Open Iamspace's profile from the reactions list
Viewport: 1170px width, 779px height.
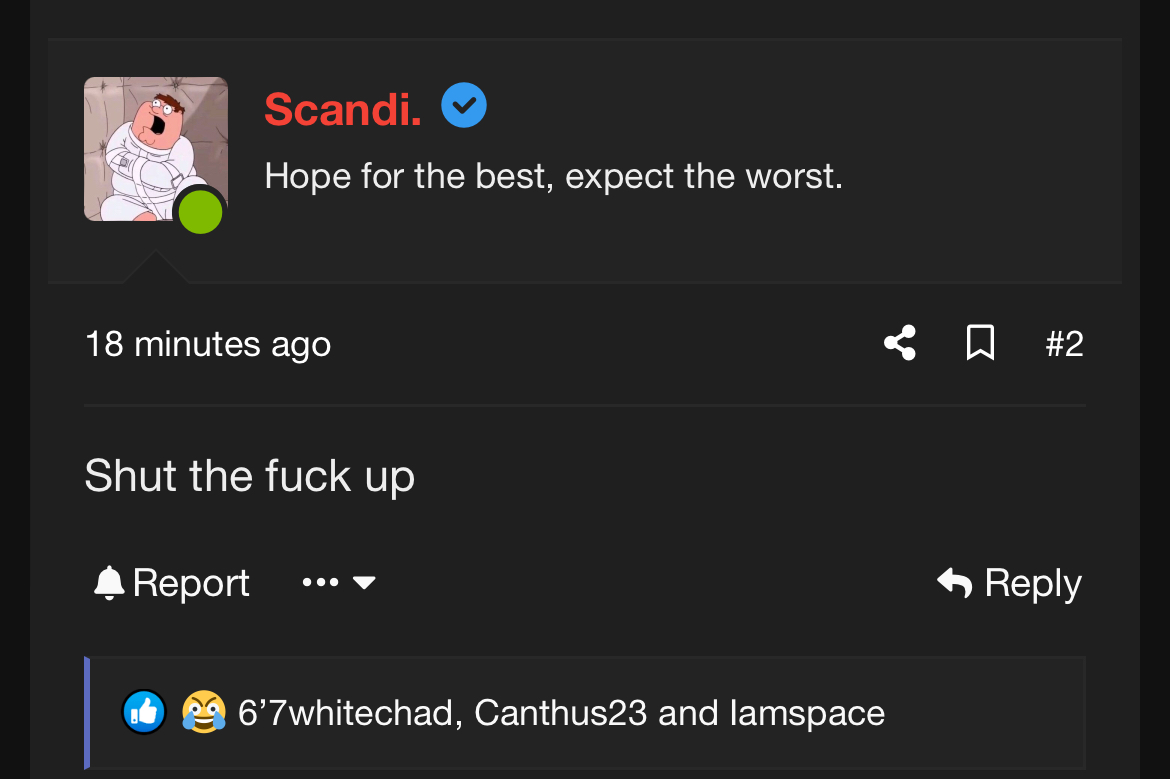[x=807, y=714]
